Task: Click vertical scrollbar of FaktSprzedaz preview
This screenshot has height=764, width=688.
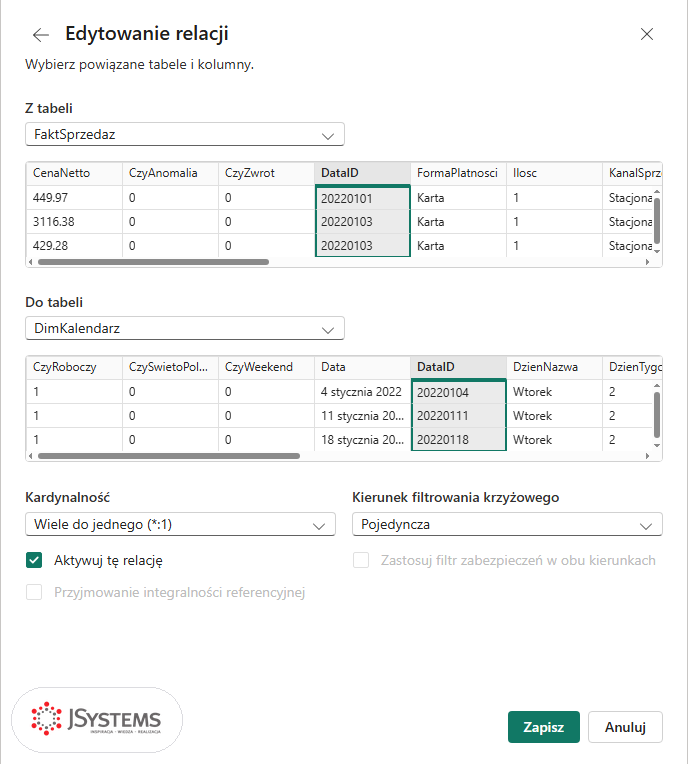Action: tap(657, 221)
